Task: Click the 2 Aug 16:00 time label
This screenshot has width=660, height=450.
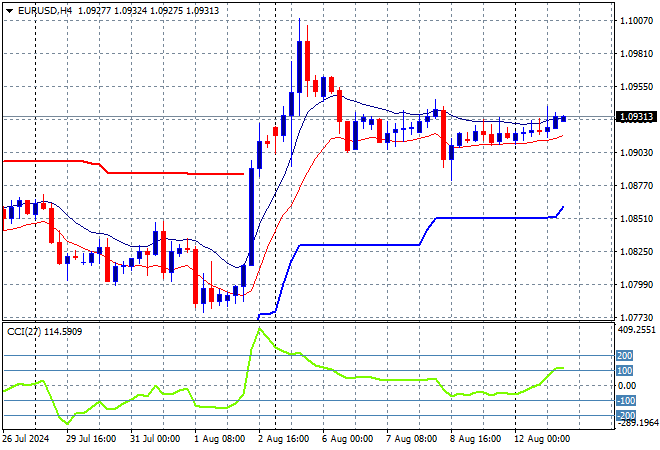Action: 284,439
